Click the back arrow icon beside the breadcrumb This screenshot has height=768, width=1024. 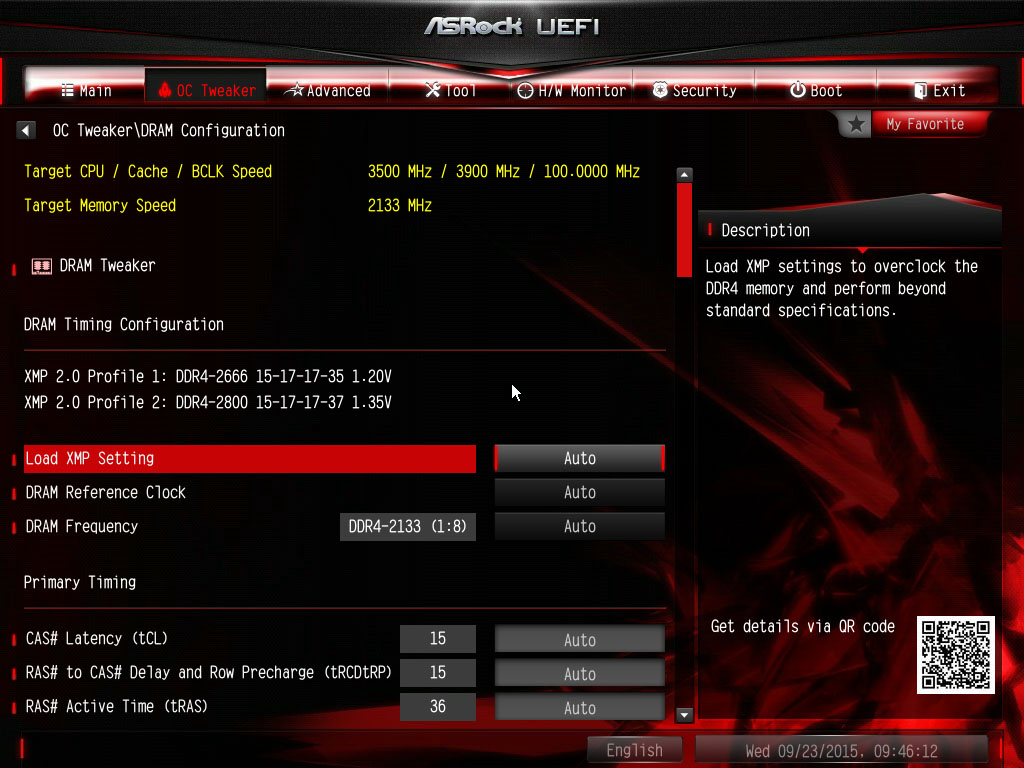[27, 131]
